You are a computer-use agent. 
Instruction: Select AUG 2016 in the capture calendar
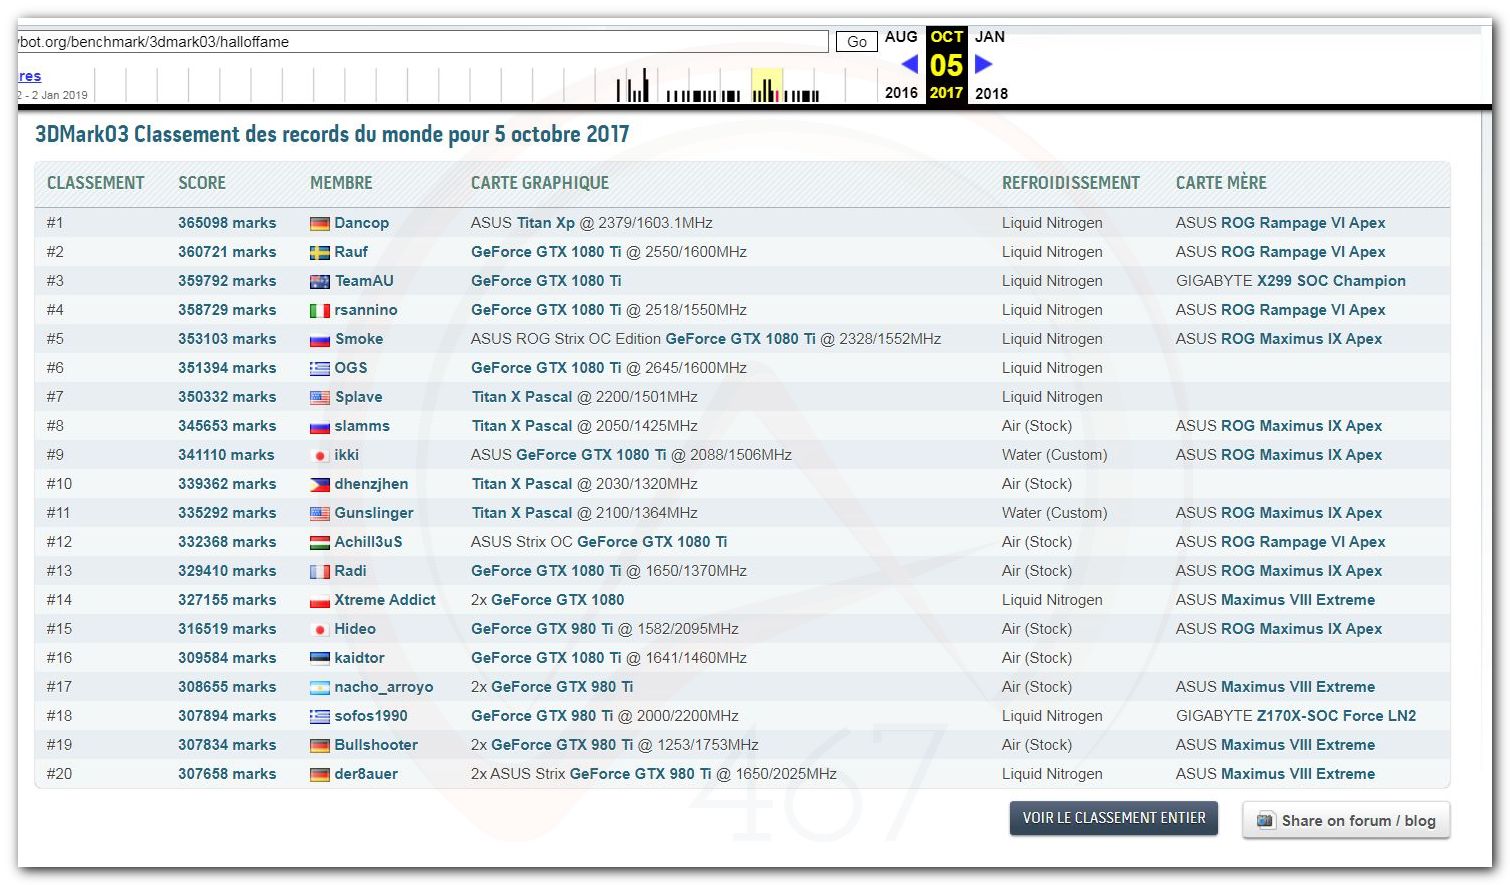click(x=901, y=64)
